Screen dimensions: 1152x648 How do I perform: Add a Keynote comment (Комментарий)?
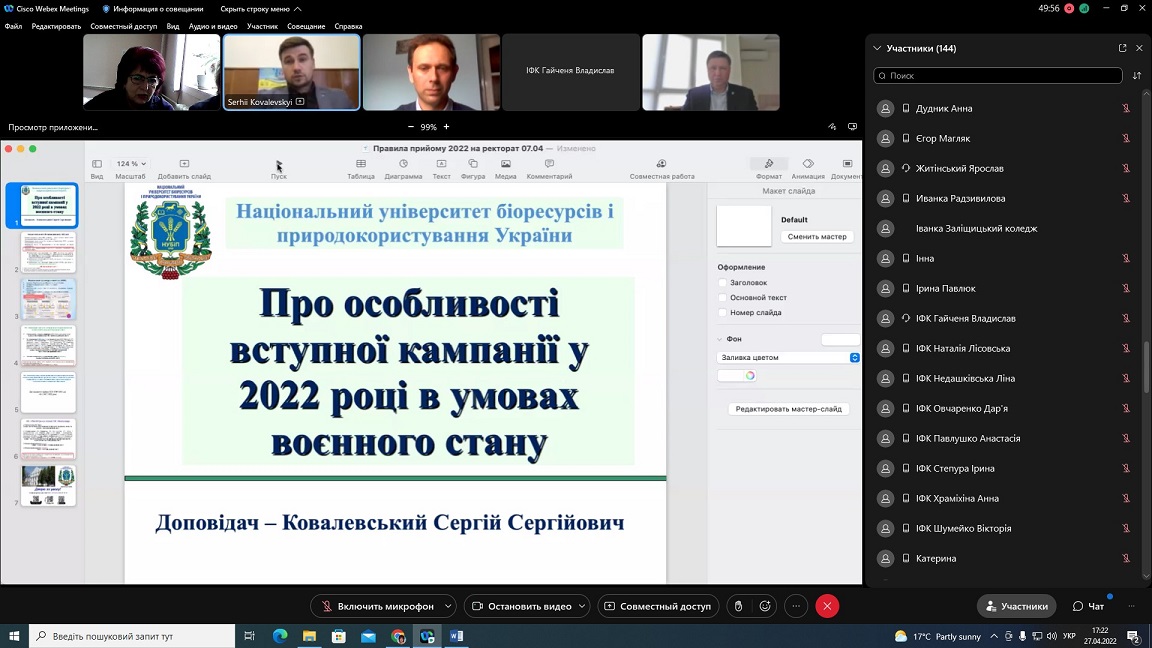(x=550, y=164)
